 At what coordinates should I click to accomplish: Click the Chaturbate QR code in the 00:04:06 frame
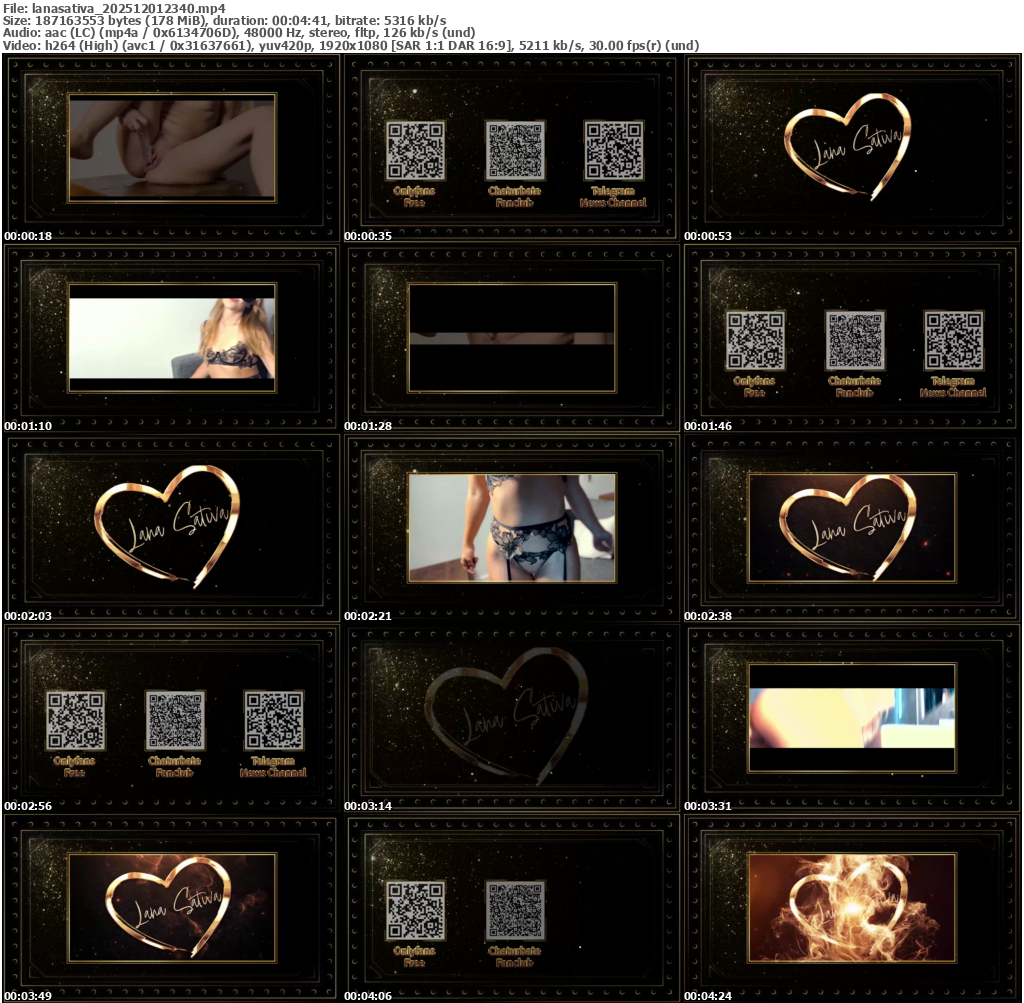coord(515,910)
